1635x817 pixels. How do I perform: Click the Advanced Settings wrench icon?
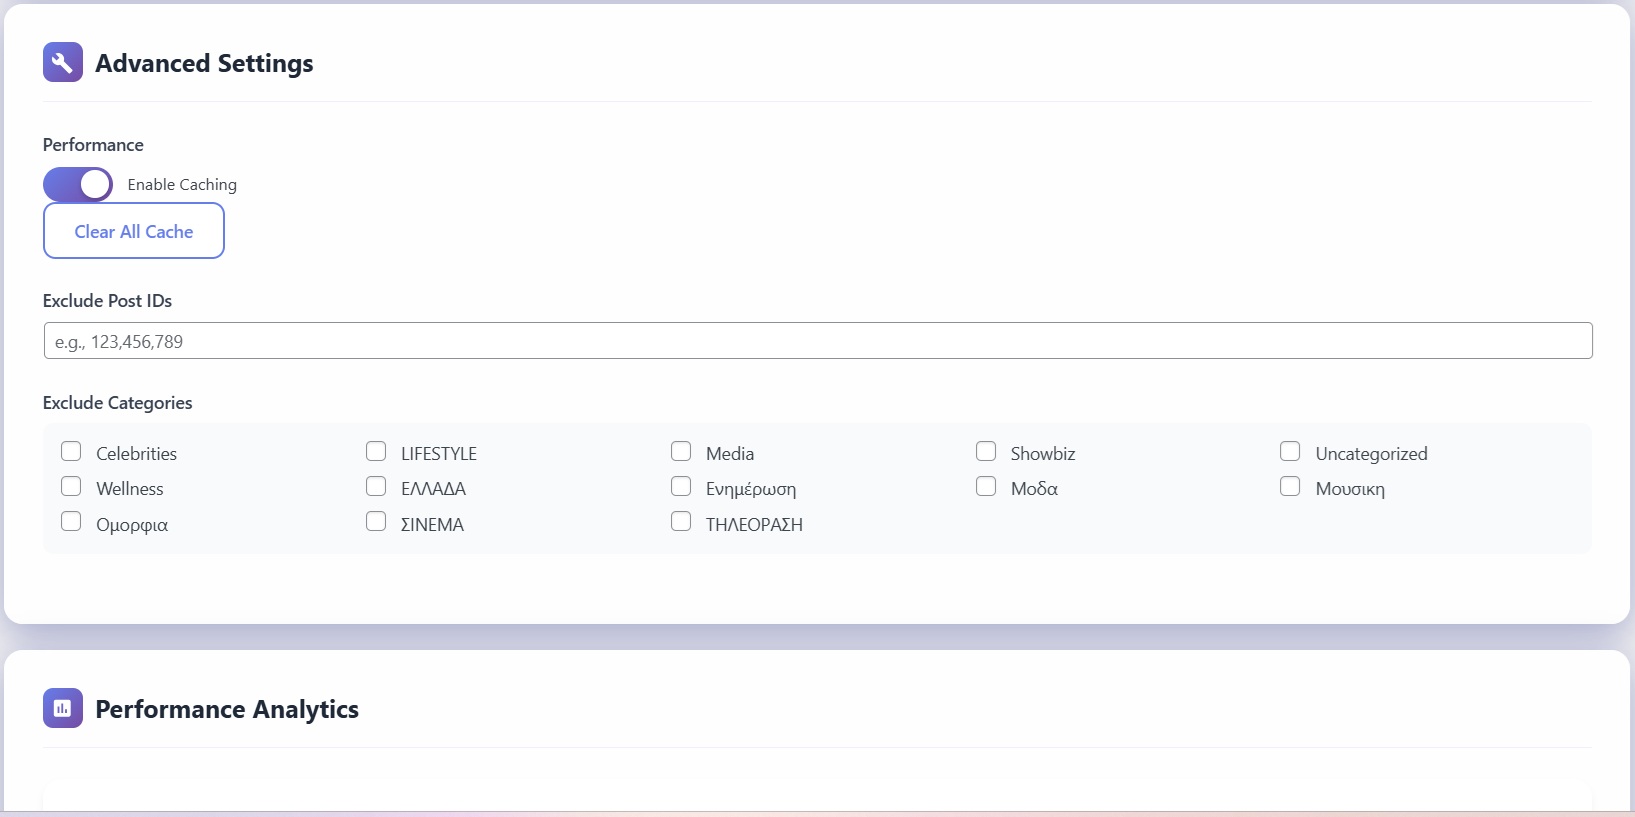coord(63,62)
